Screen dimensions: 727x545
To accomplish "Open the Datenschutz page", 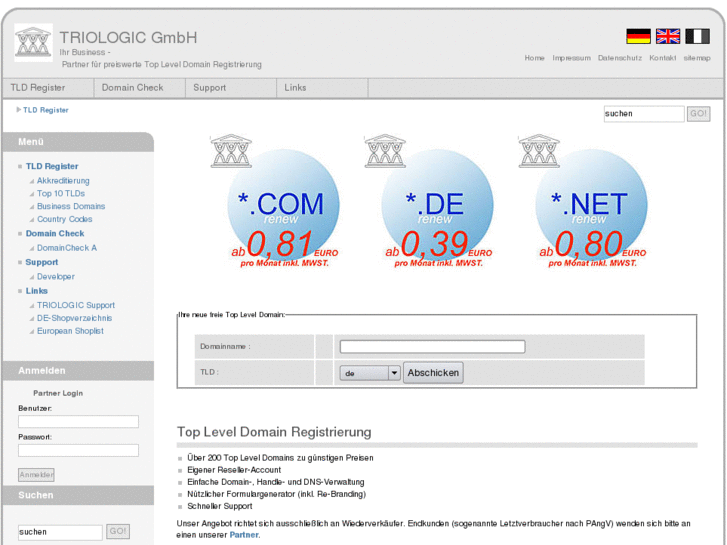I will [620, 58].
